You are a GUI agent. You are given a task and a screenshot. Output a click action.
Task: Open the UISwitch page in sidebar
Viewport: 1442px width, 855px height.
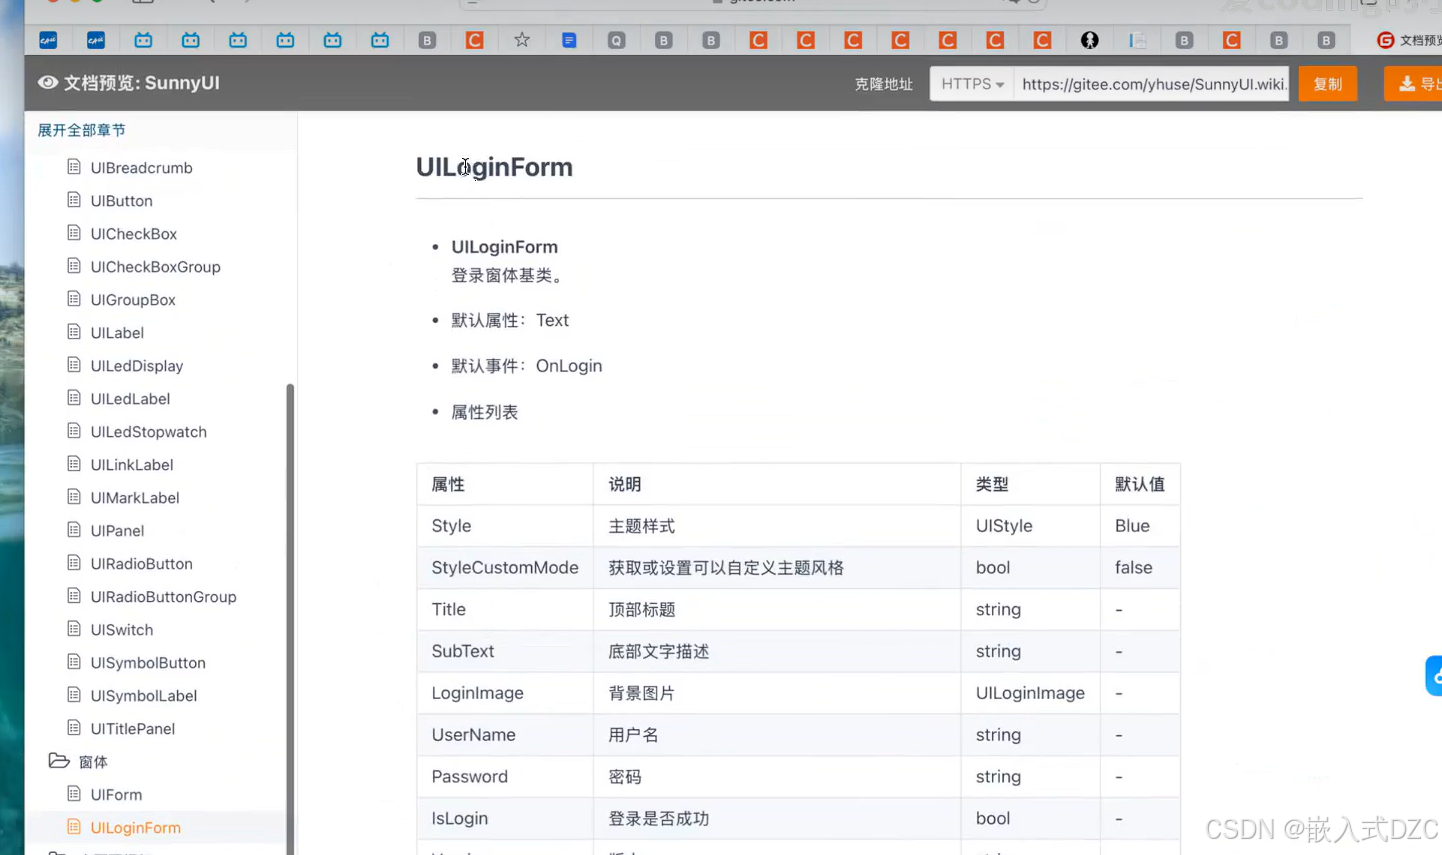point(122,630)
